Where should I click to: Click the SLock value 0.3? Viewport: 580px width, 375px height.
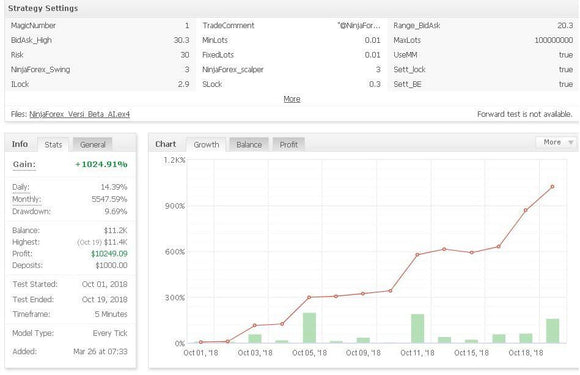coord(375,84)
